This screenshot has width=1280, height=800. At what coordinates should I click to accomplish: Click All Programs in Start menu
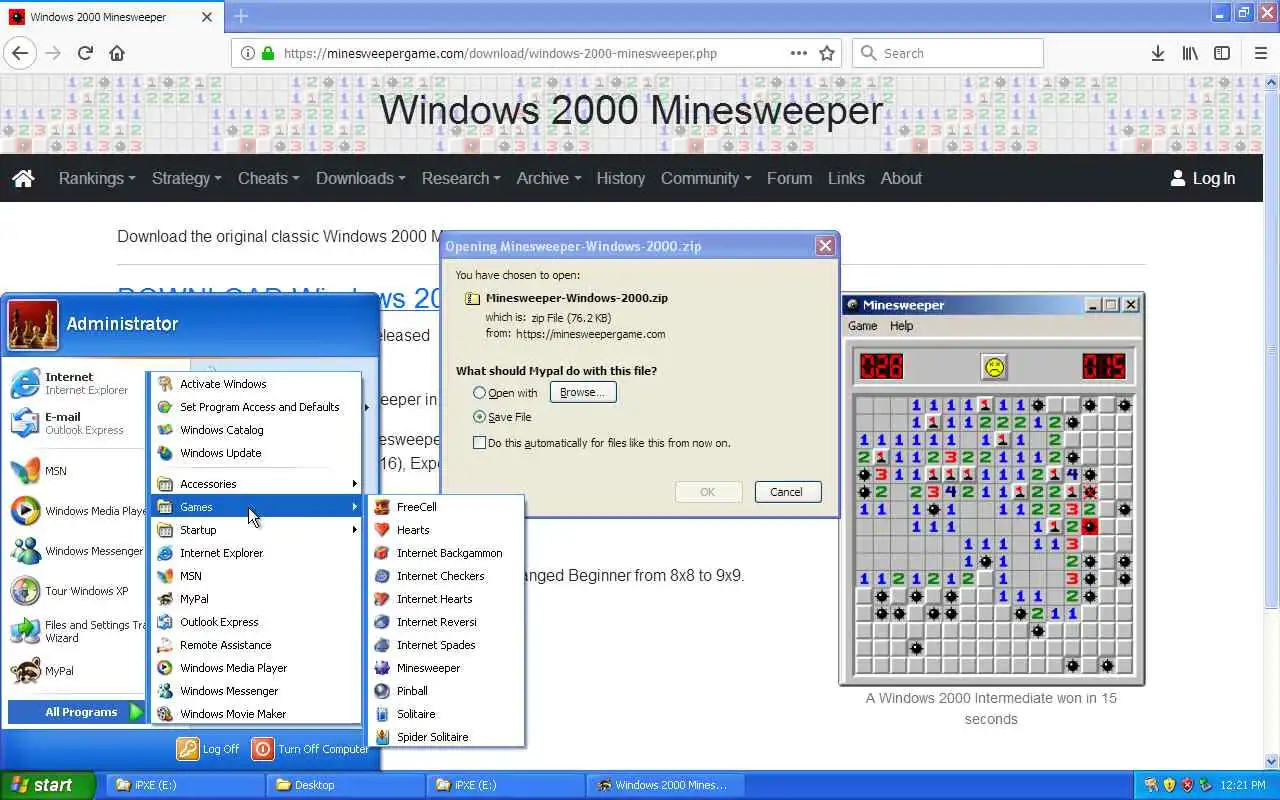tap(78, 712)
